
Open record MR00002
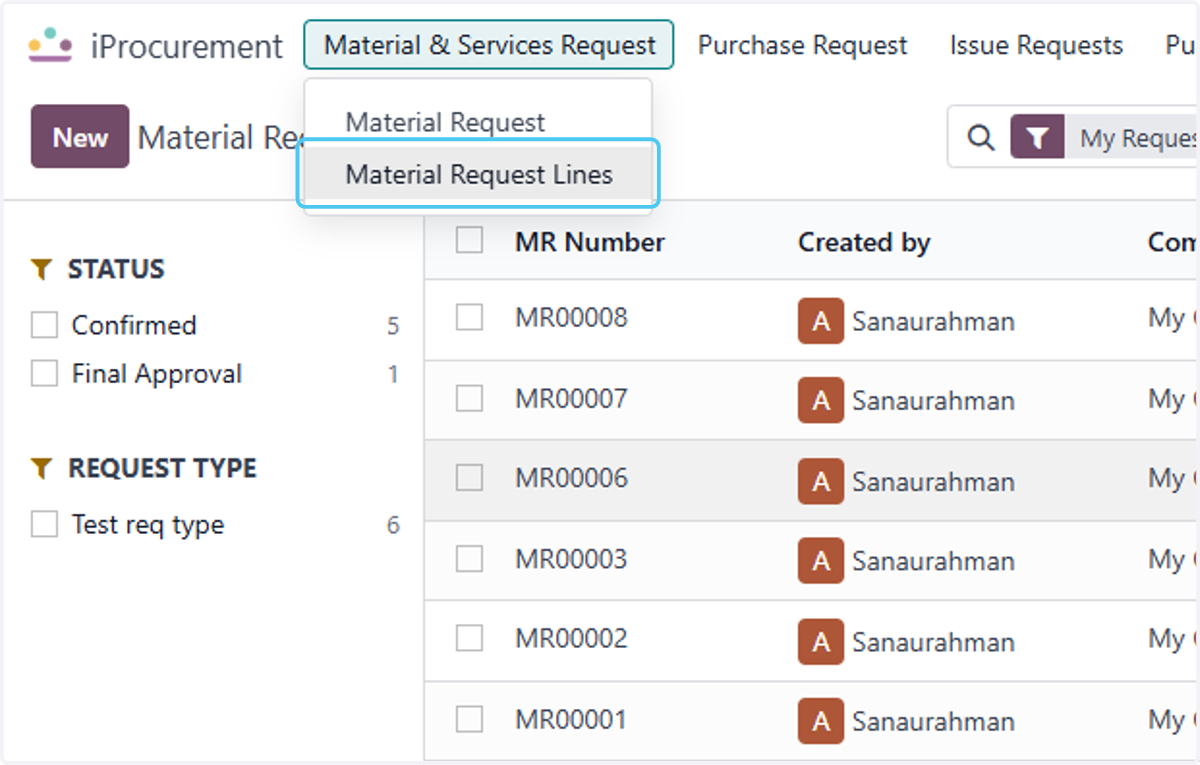pos(571,639)
